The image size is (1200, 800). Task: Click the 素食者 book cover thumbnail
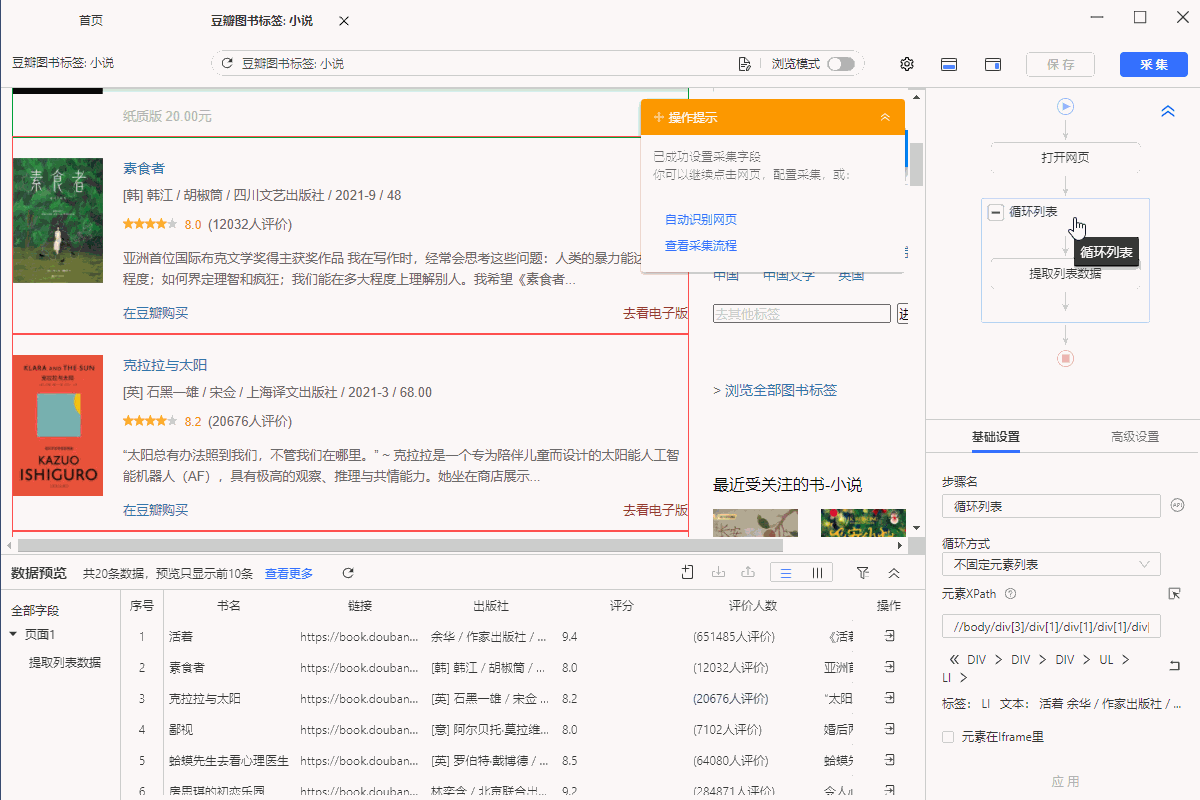(x=57, y=220)
